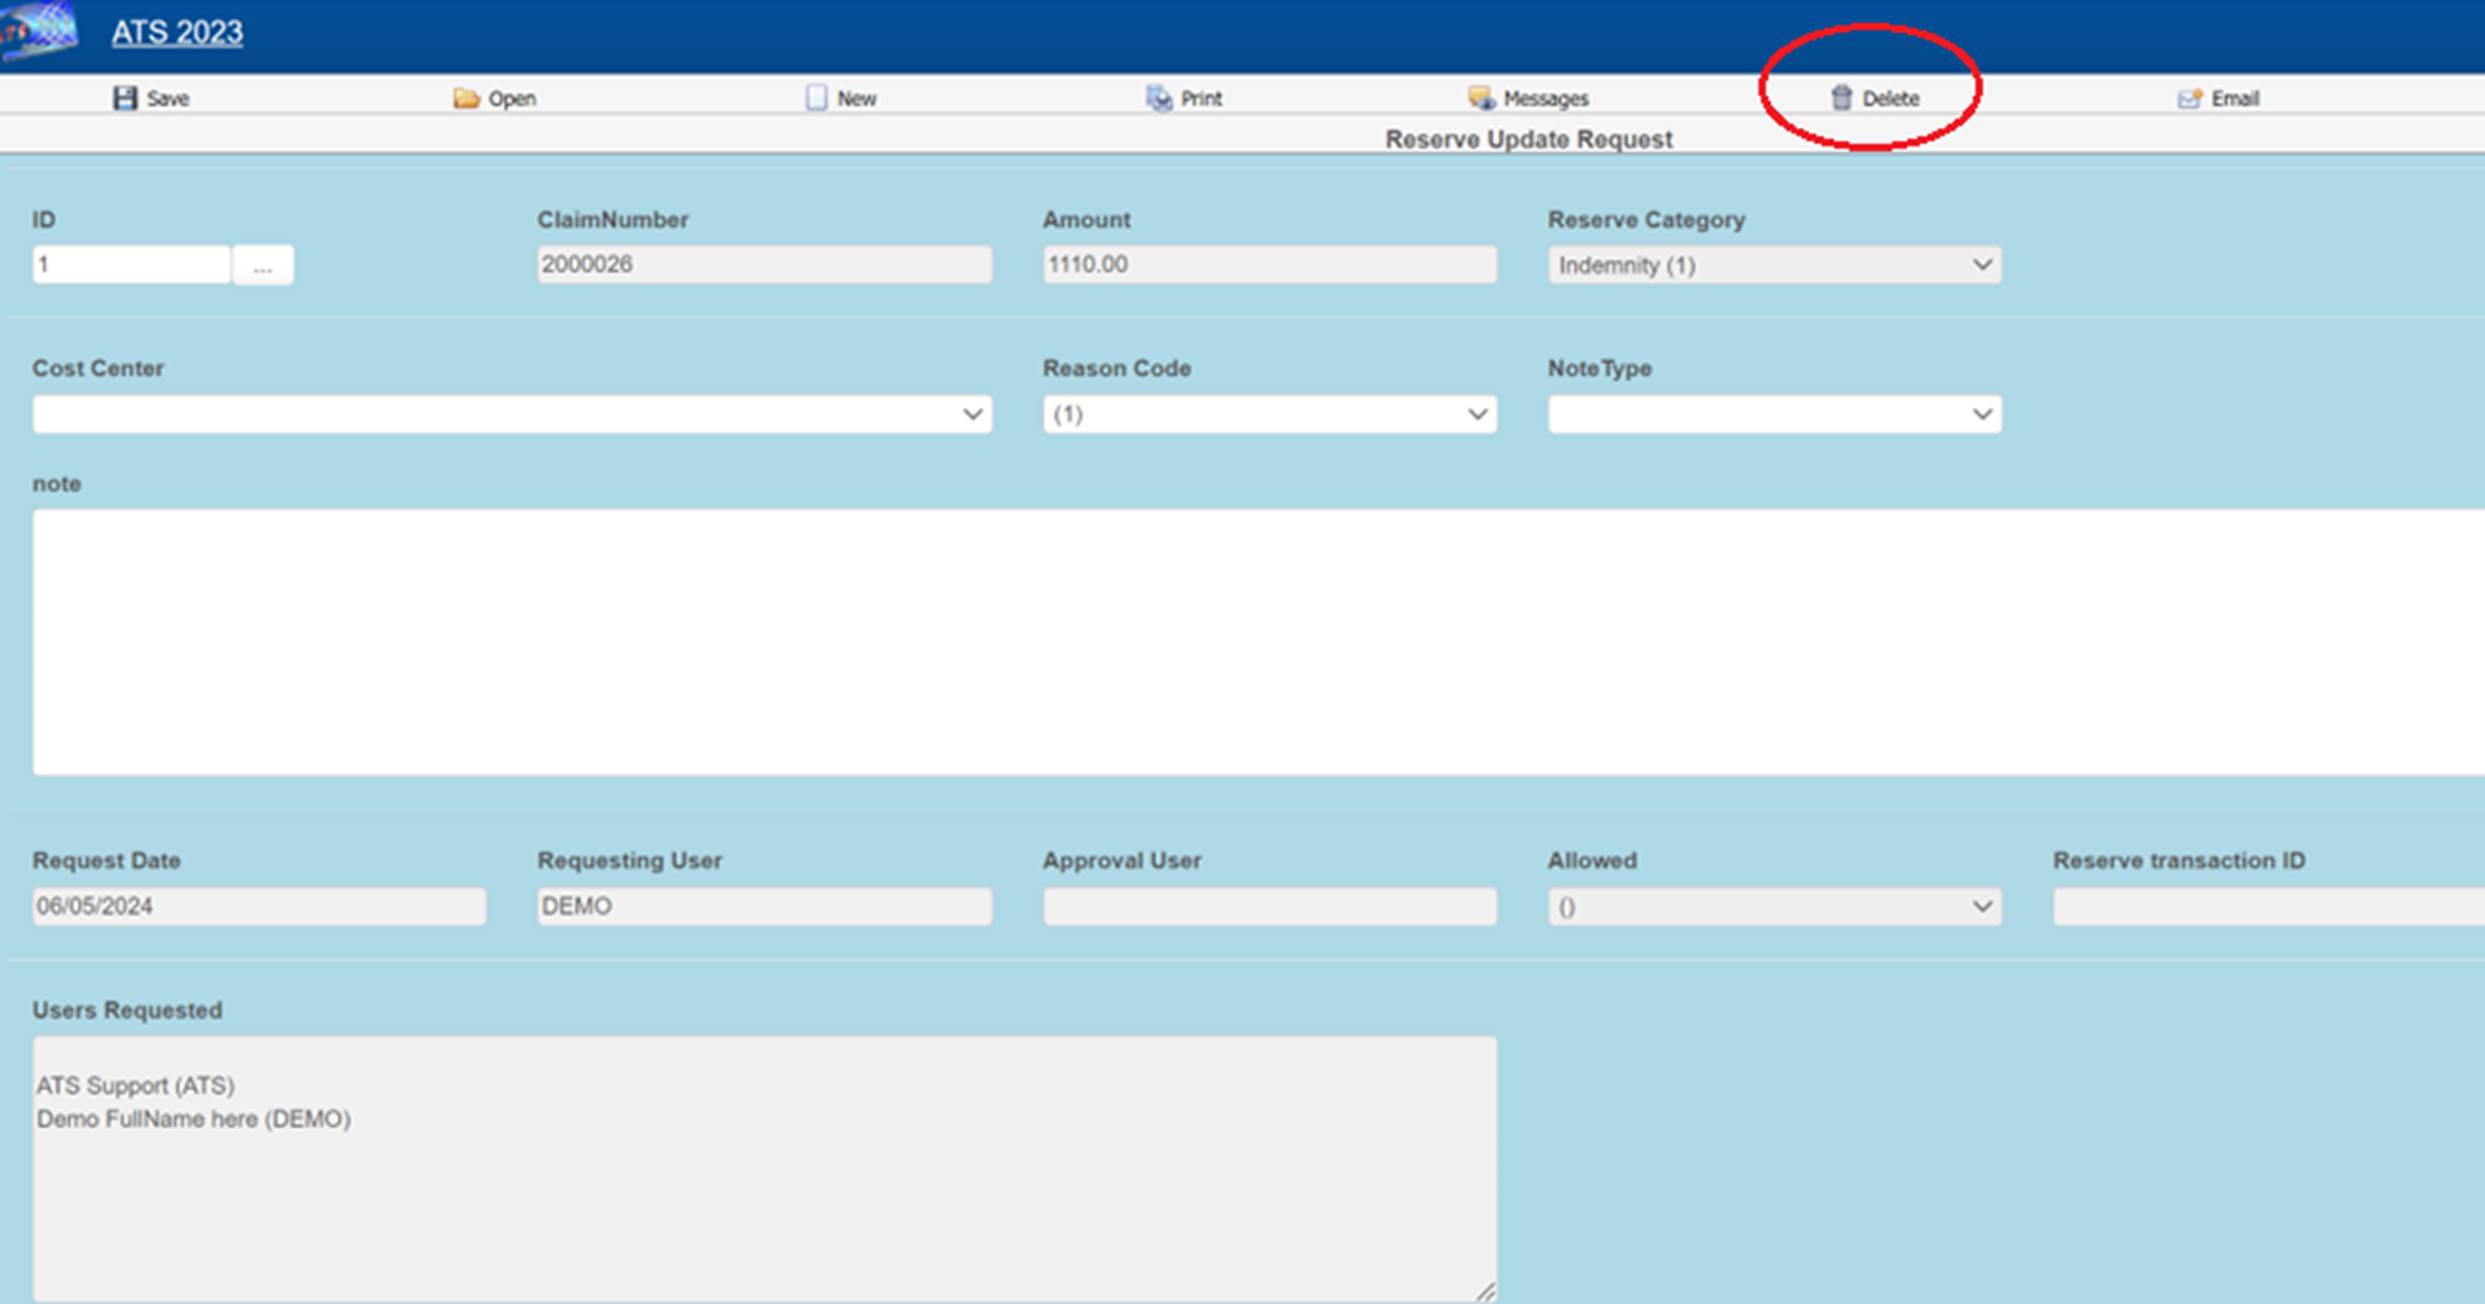Click the Open folder icon
The image size is (2485, 1304).
tap(465, 98)
